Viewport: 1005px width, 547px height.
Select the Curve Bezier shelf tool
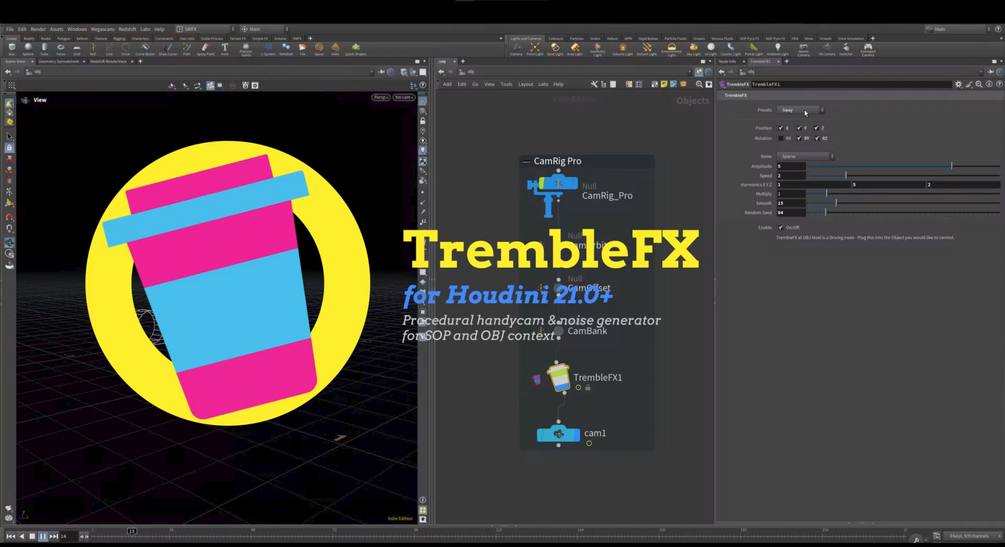(145, 49)
